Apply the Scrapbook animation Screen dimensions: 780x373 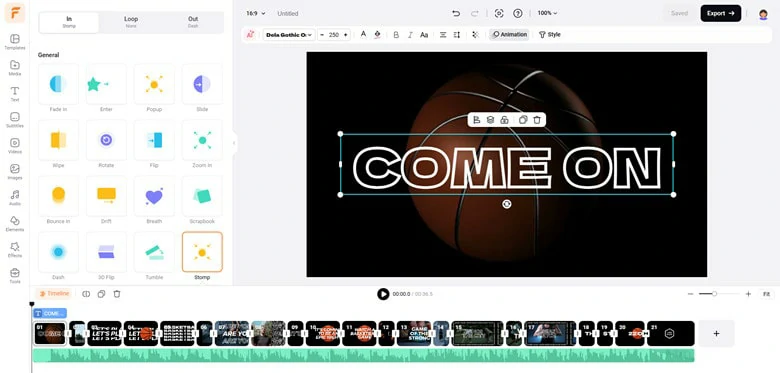click(x=202, y=196)
